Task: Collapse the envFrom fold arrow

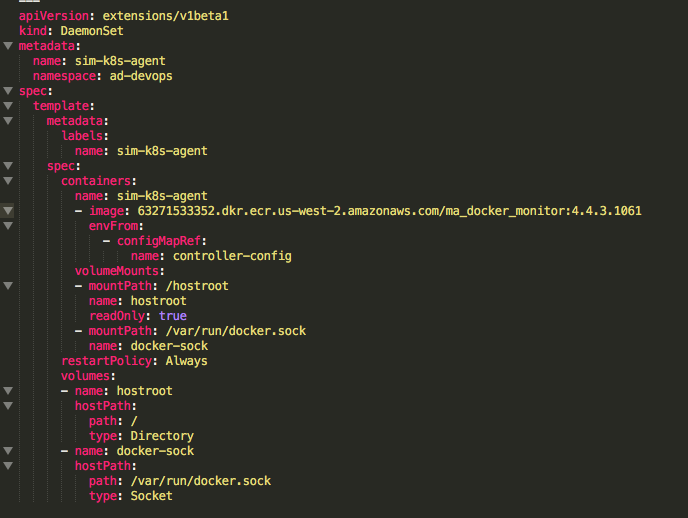Action: (8, 226)
